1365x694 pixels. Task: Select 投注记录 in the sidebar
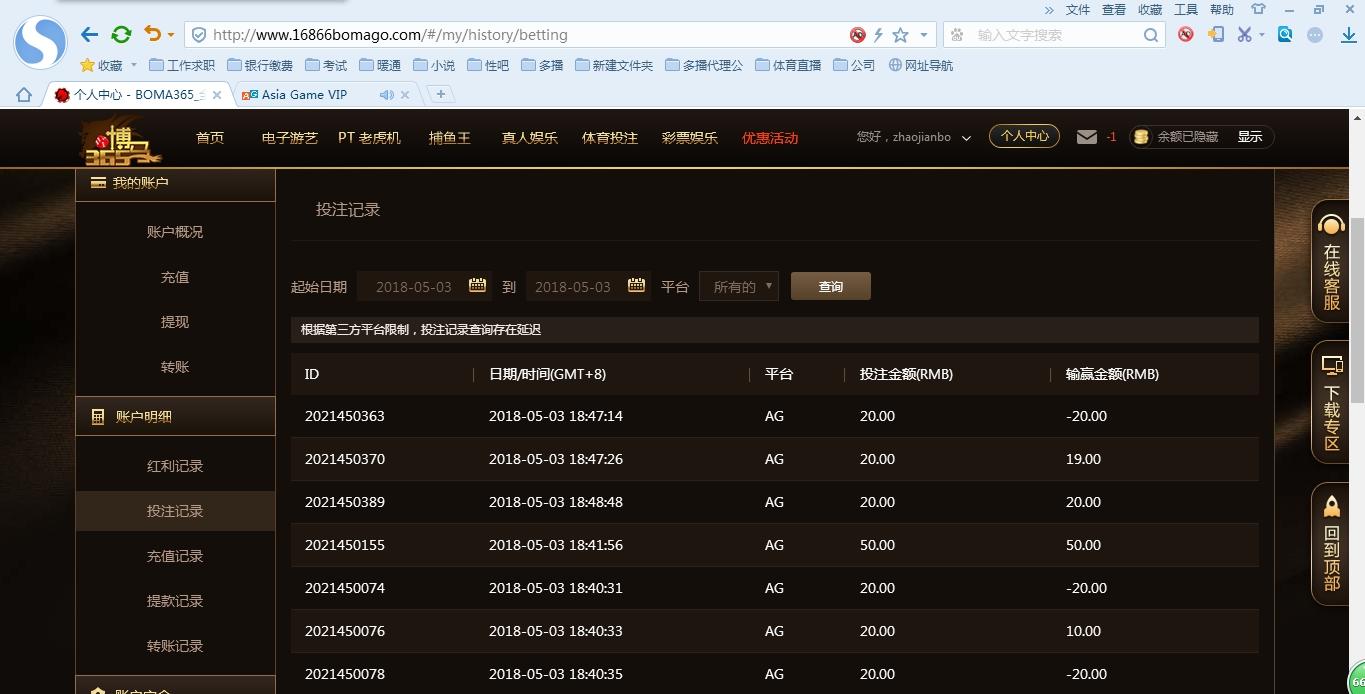pos(175,511)
